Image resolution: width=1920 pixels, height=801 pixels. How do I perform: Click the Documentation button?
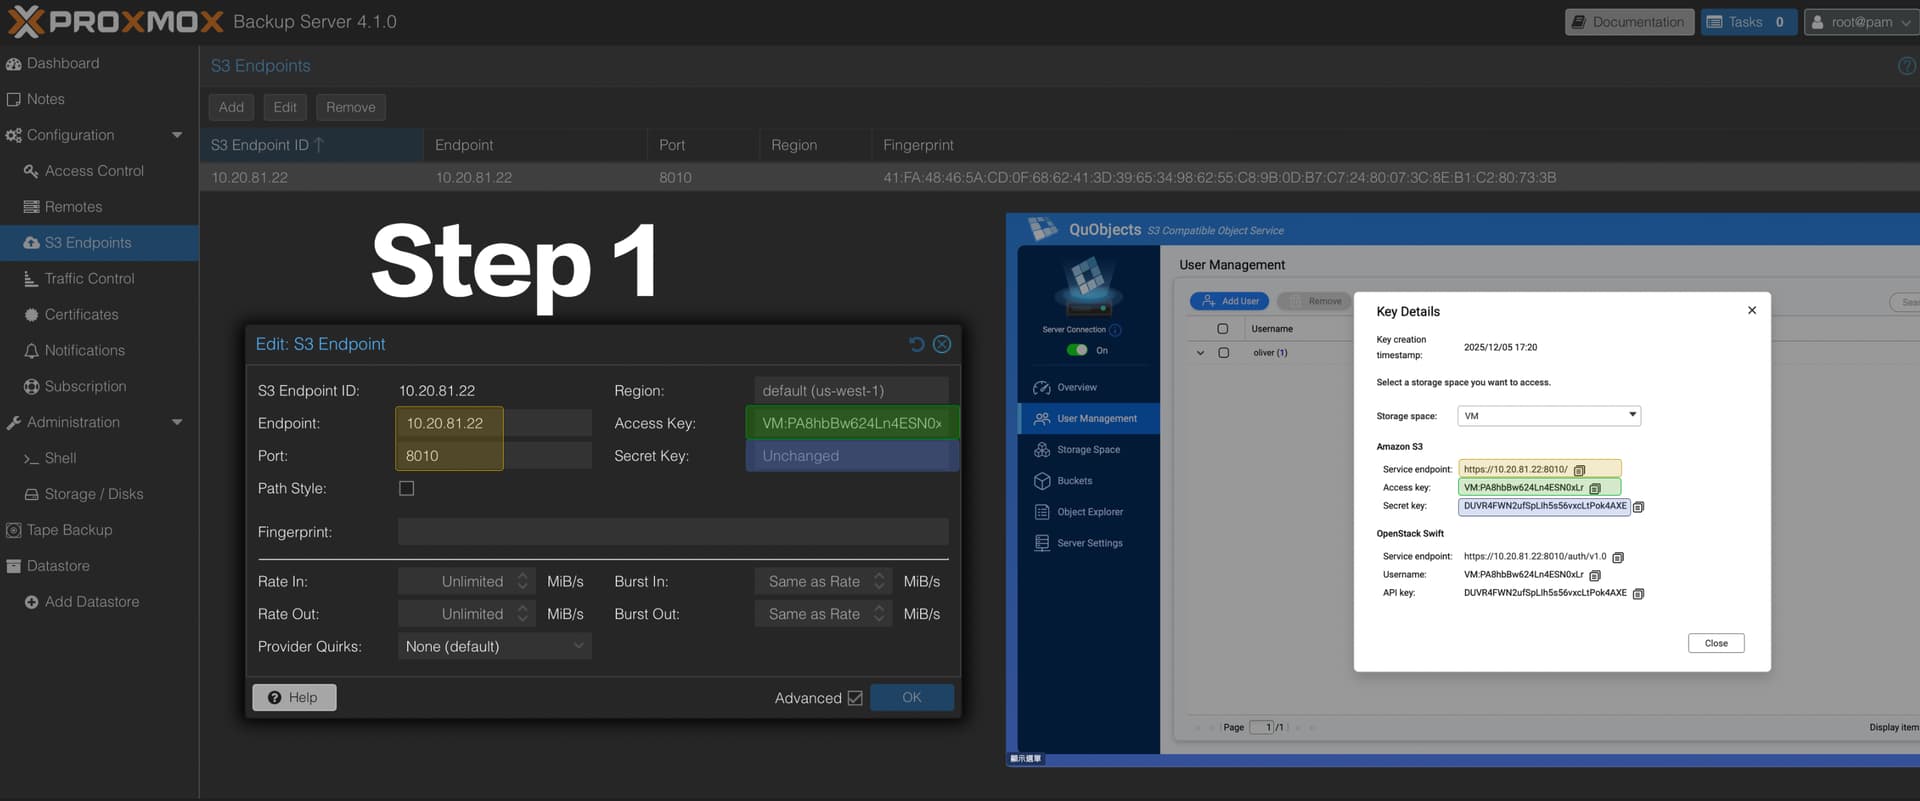coord(1626,22)
